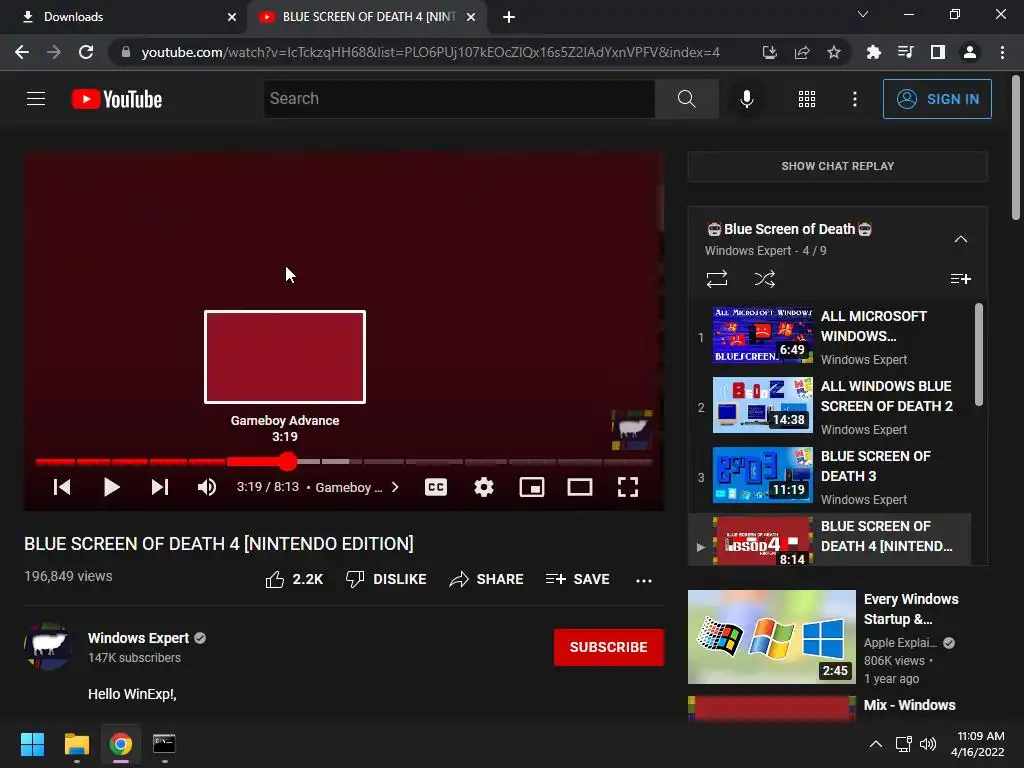Open the YouTube guide hamburger menu

(36, 99)
